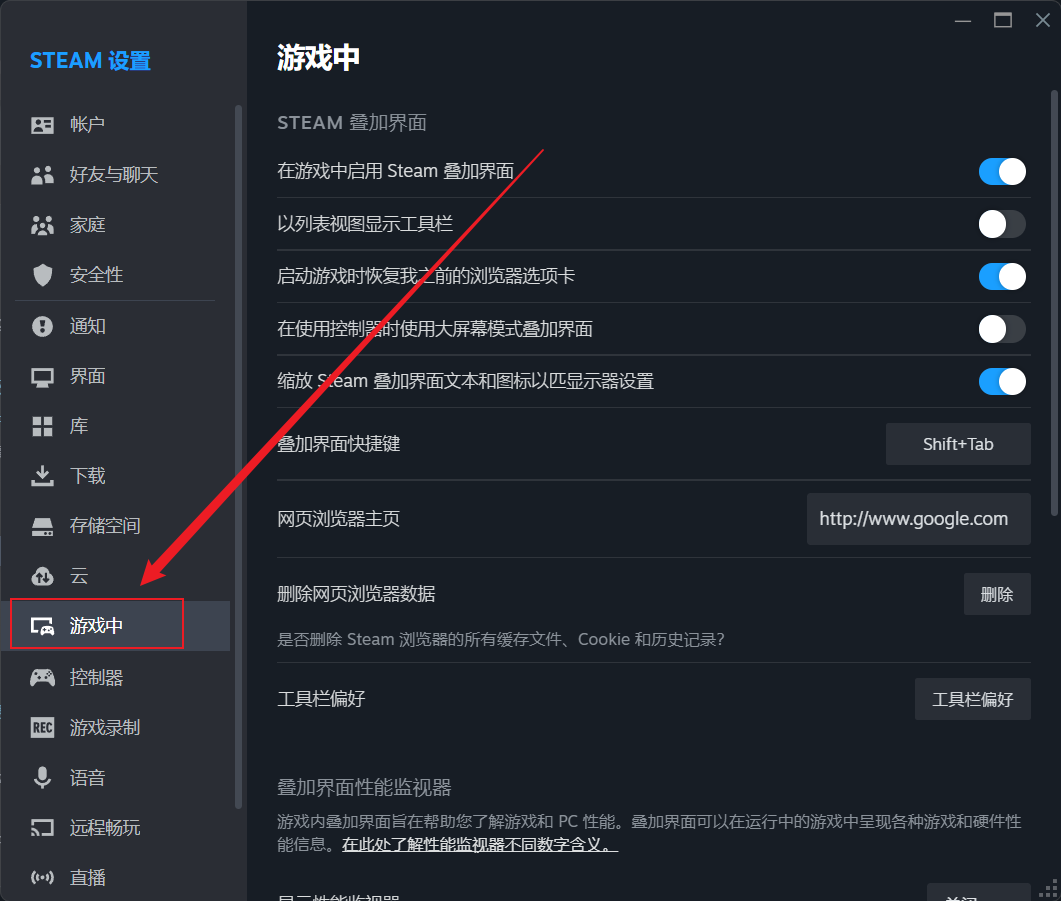Open the 通知 notification icon
Viewport: 1061px width, 901px height.
pos(42,326)
